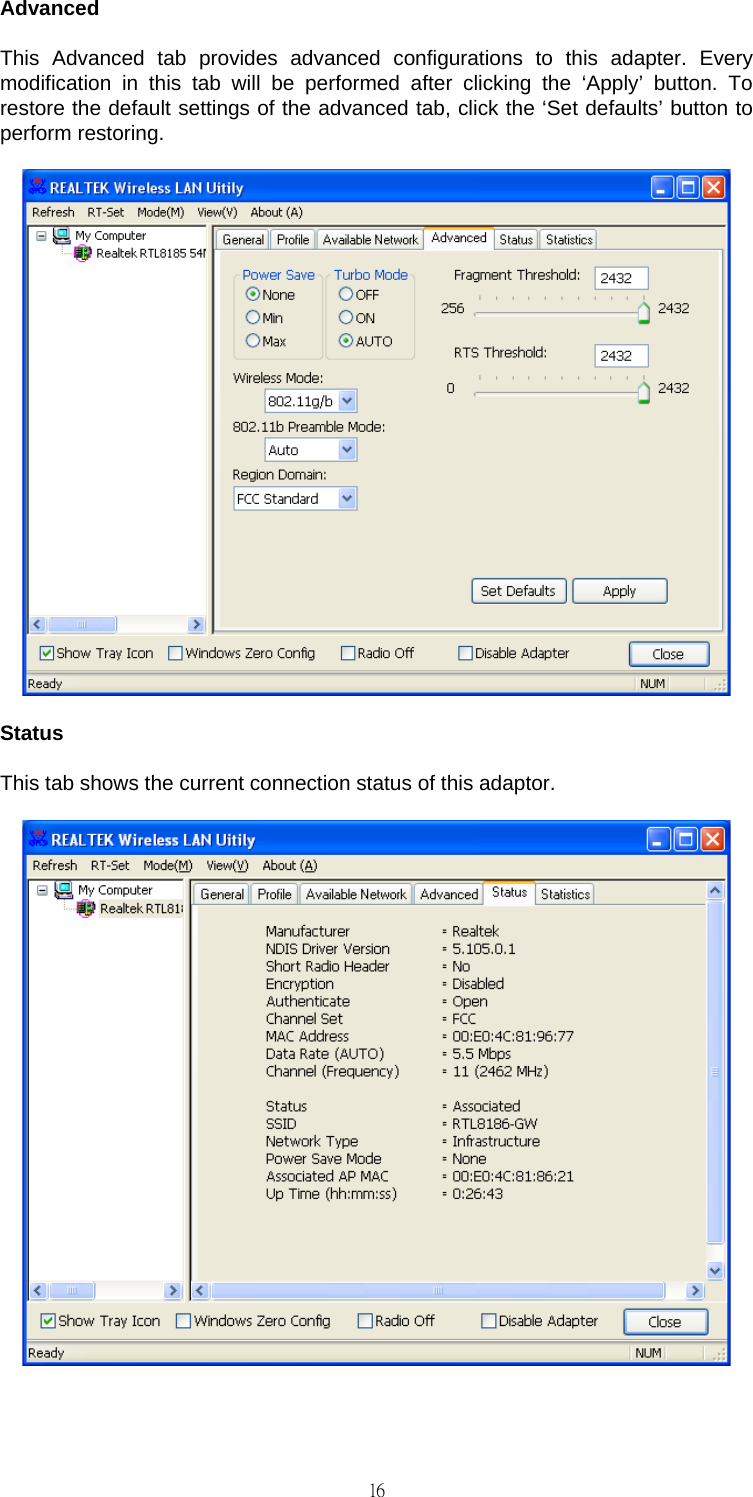
Task: Click REALTEK title bar logo in Advanced window
Action: [x=39, y=187]
